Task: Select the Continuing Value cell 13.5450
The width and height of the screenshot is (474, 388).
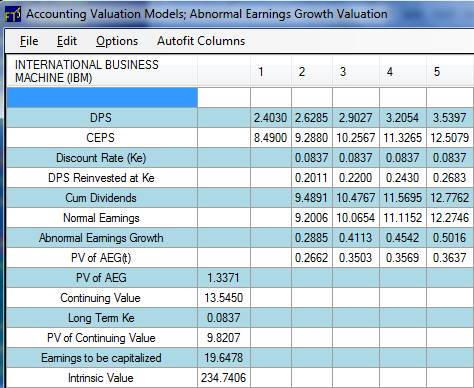Action: pos(224,298)
